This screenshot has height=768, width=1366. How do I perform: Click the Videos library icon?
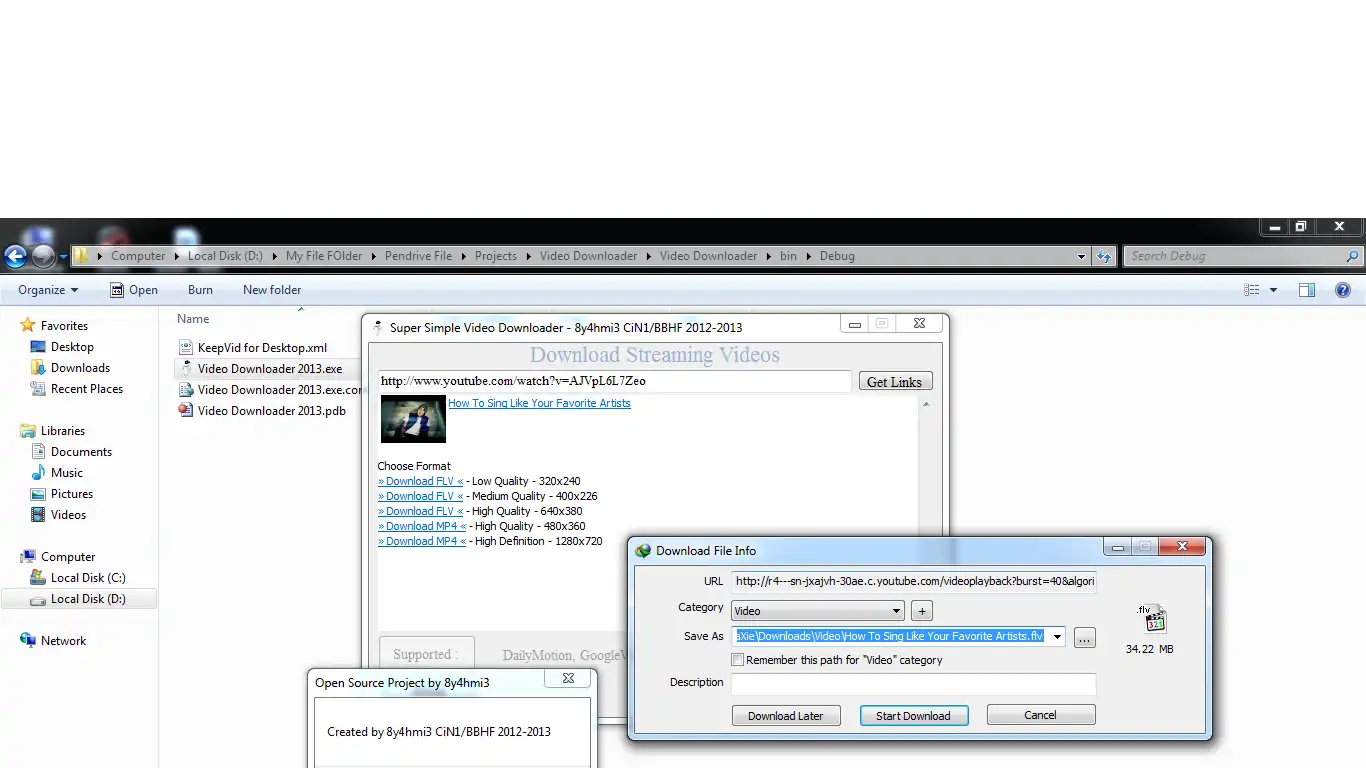[38, 514]
